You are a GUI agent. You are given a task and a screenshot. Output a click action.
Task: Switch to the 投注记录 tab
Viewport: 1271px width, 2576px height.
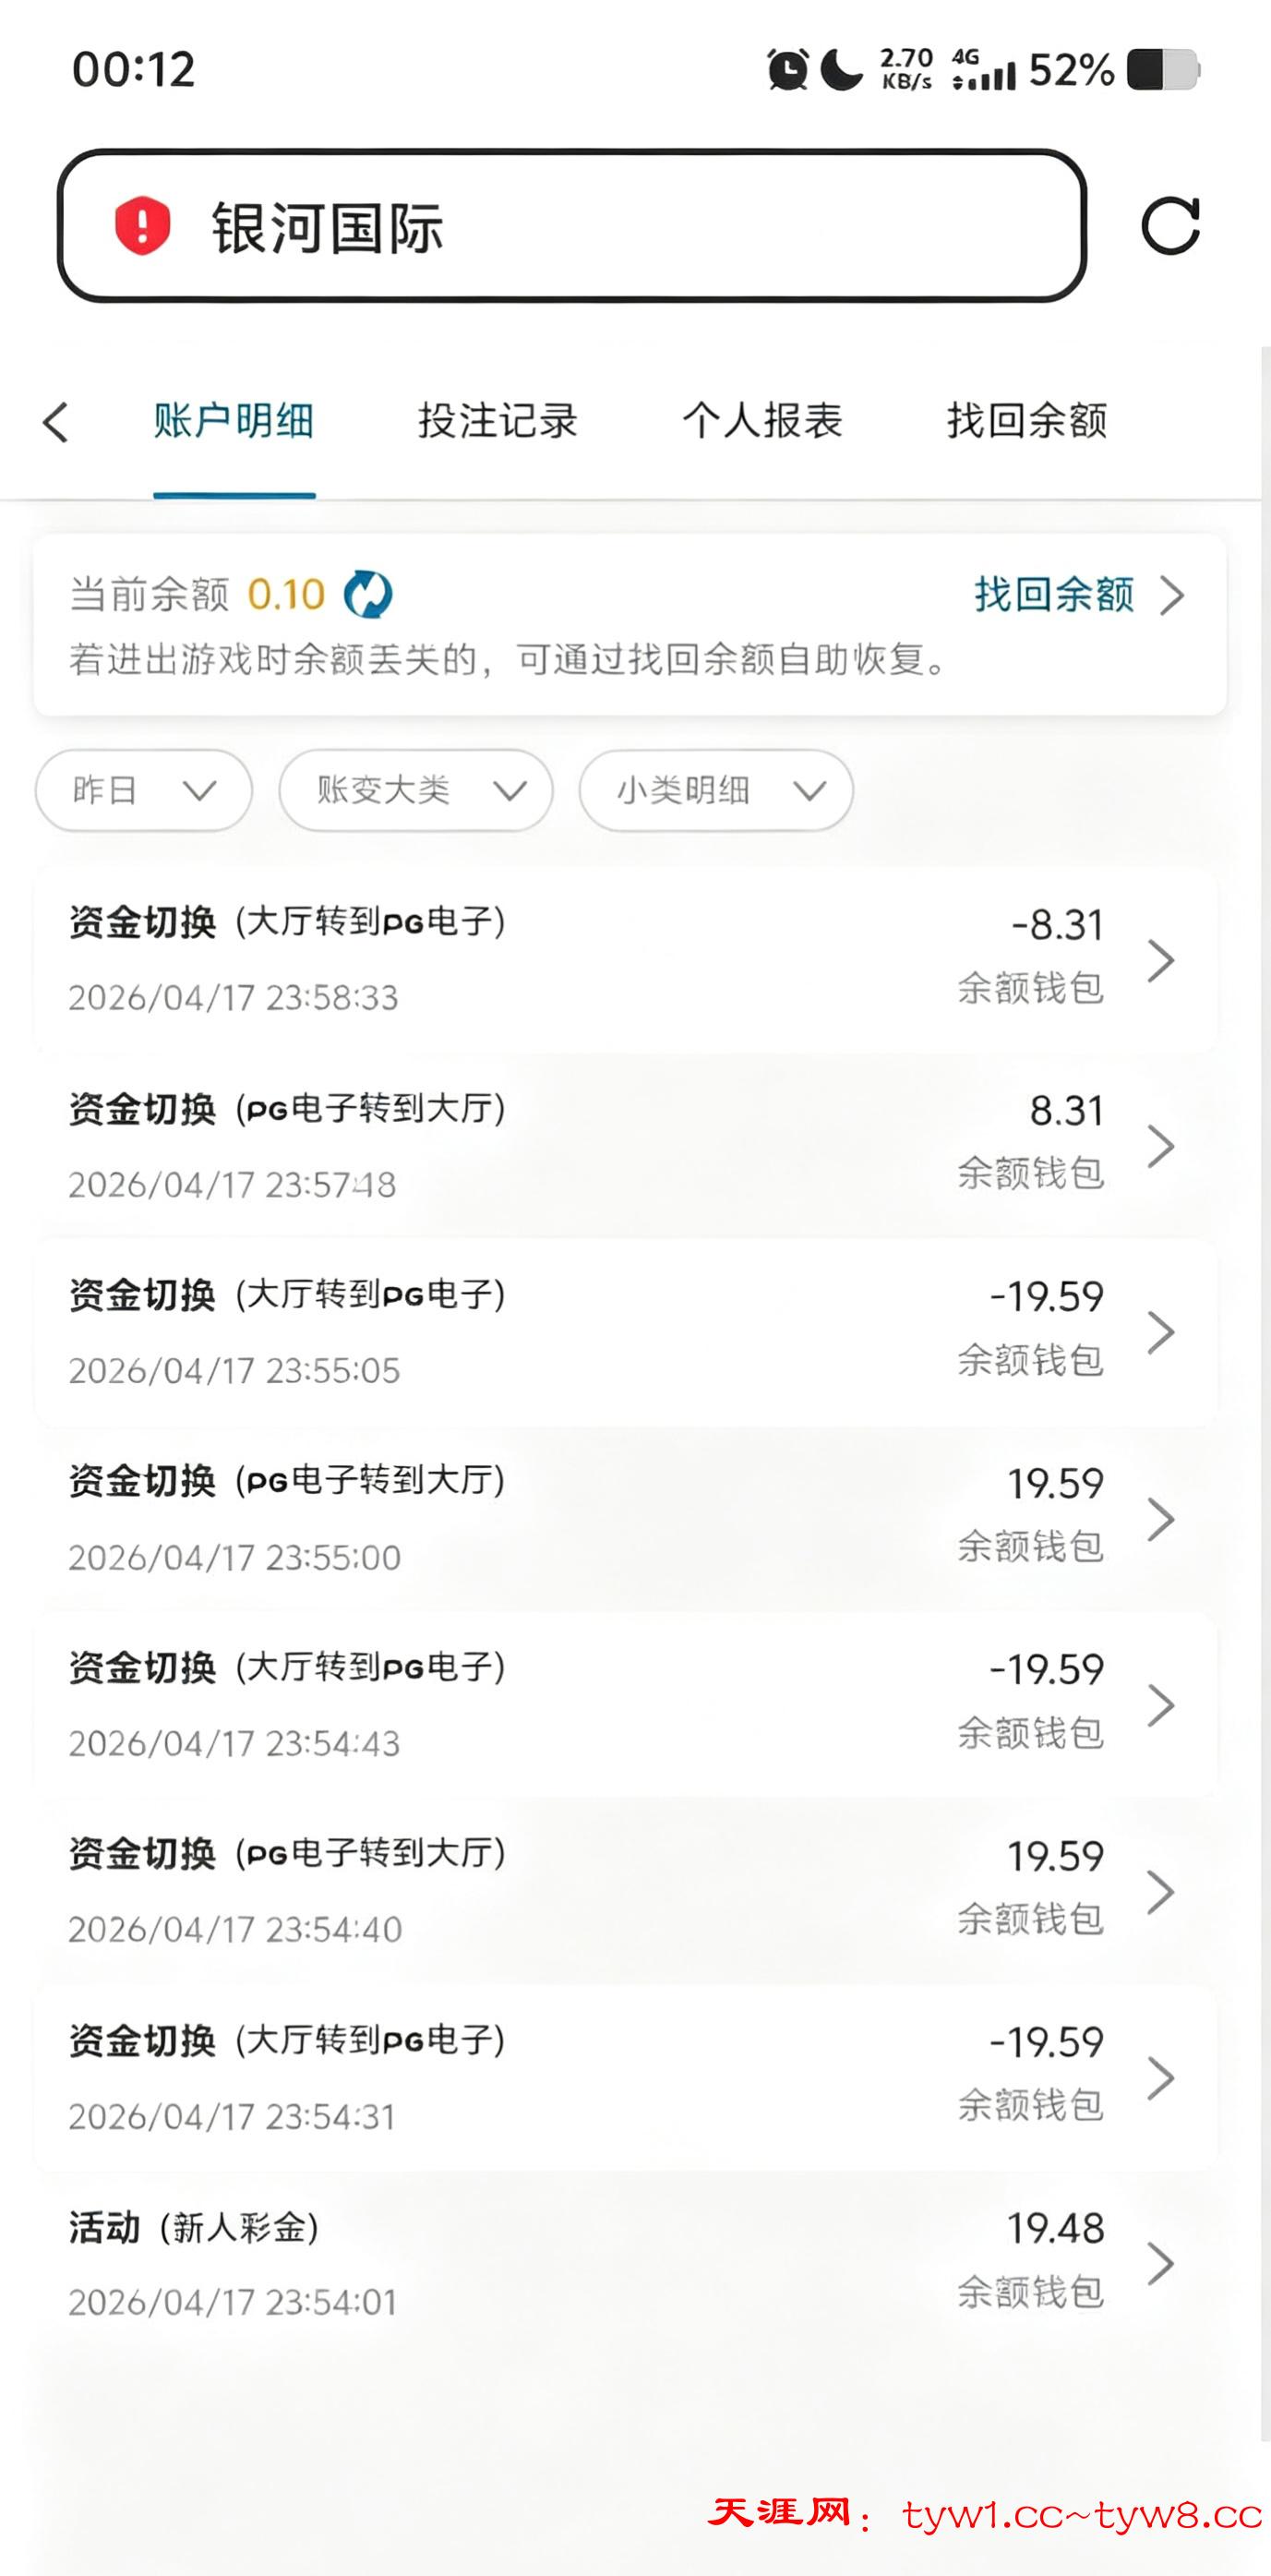click(498, 421)
